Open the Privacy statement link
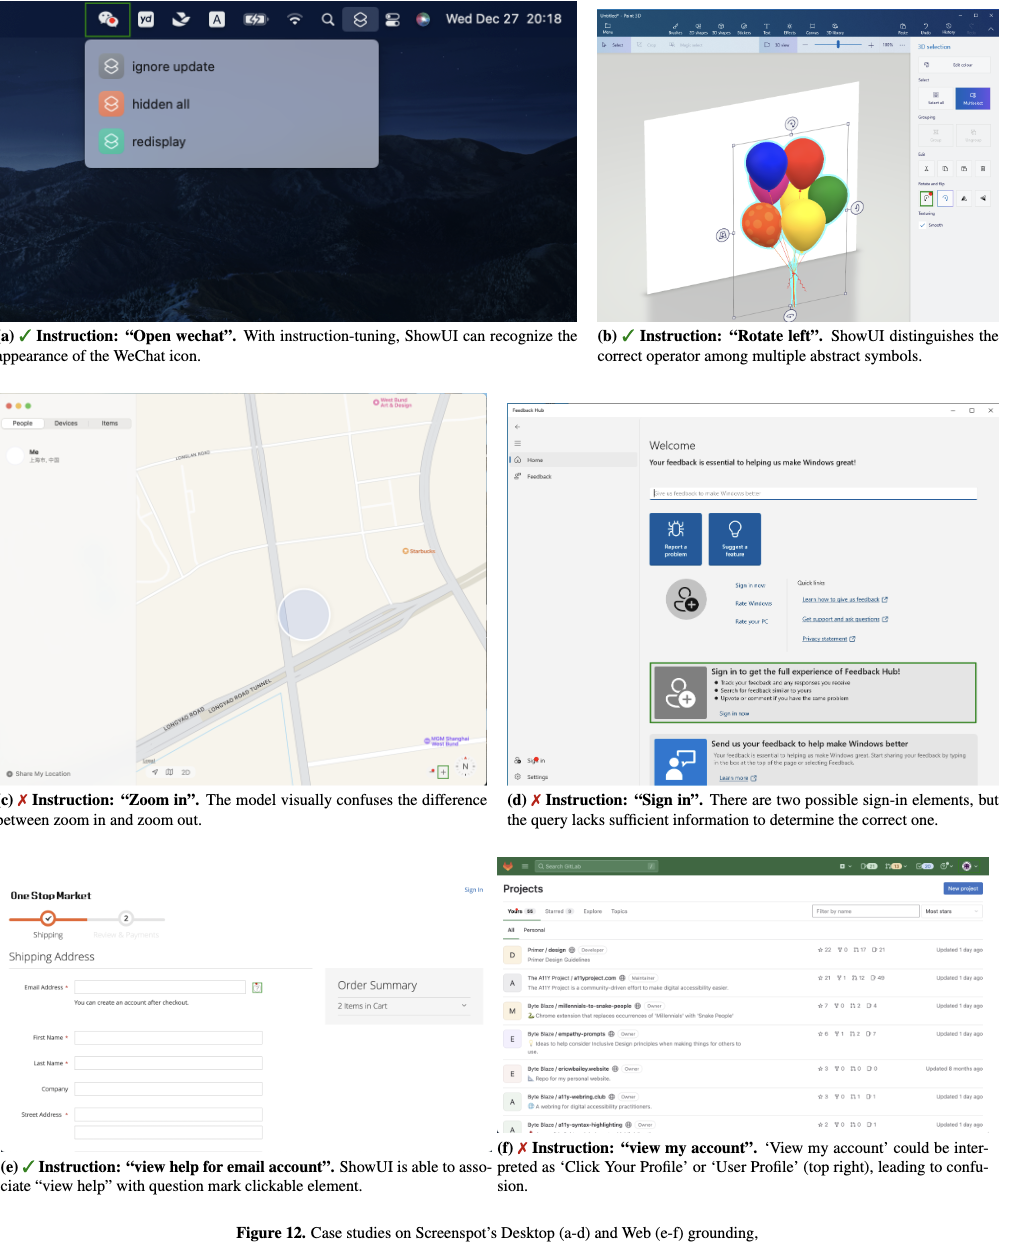The image size is (1018, 1254). click(x=828, y=639)
